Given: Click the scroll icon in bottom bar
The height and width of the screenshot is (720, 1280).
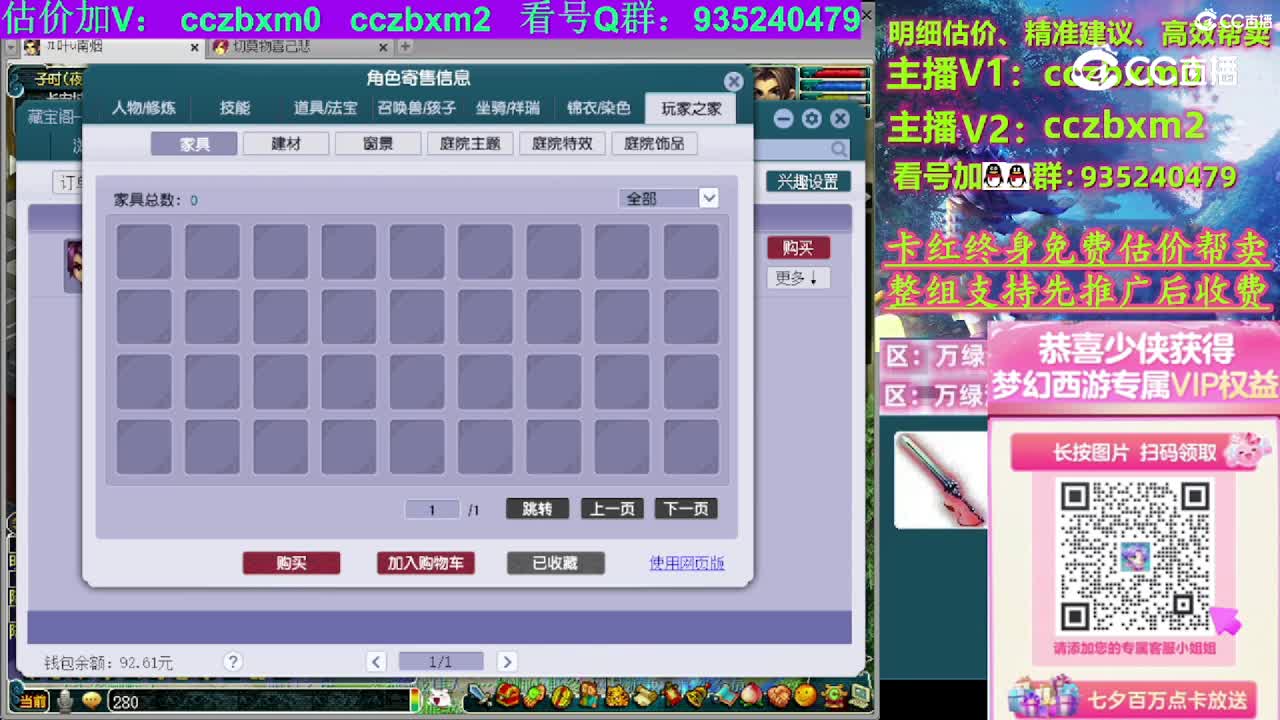Looking at the screenshot, I should 645,694.
